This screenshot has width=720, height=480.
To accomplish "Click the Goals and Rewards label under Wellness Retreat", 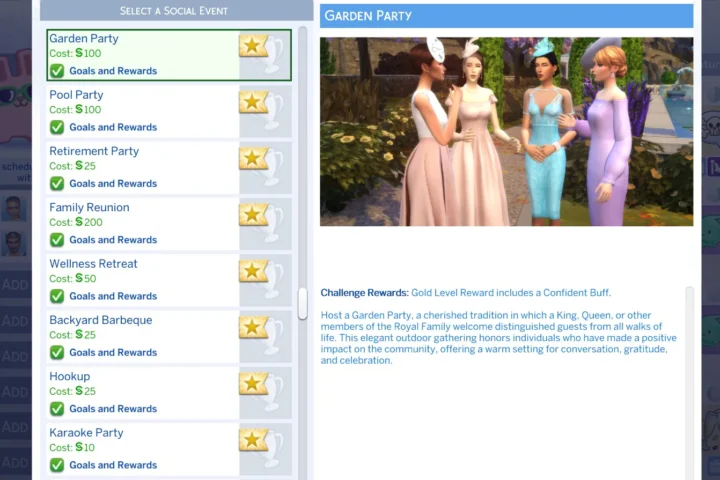I will tap(113, 296).
